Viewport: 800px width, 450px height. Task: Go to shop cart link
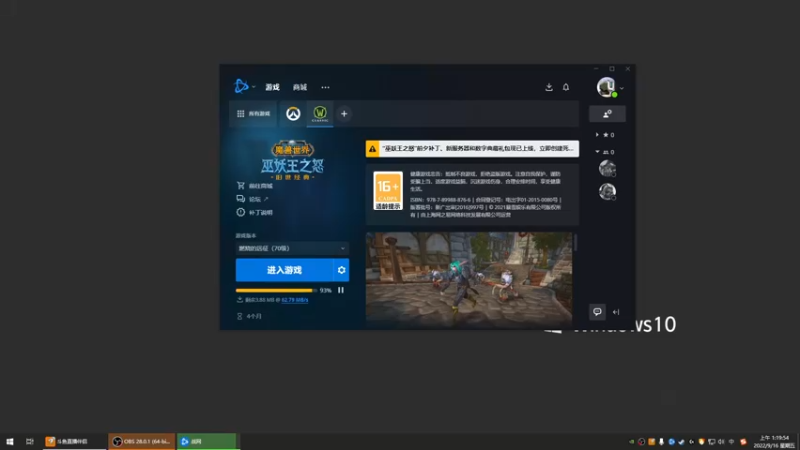pos(255,186)
